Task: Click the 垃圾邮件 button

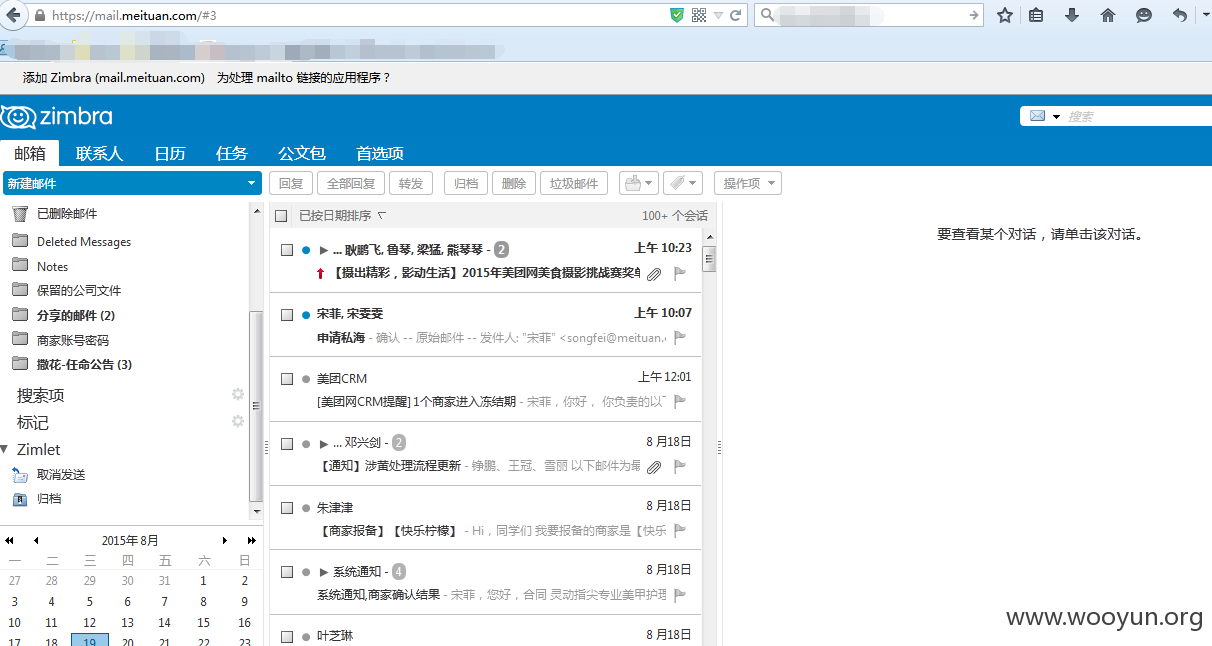Action: pyautogui.click(x=574, y=183)
